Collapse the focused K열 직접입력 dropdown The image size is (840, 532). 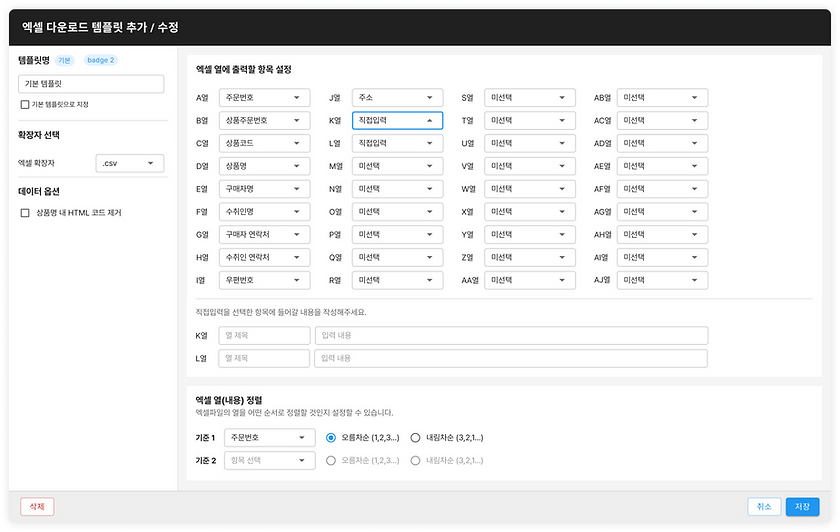[x=398, y=121]
